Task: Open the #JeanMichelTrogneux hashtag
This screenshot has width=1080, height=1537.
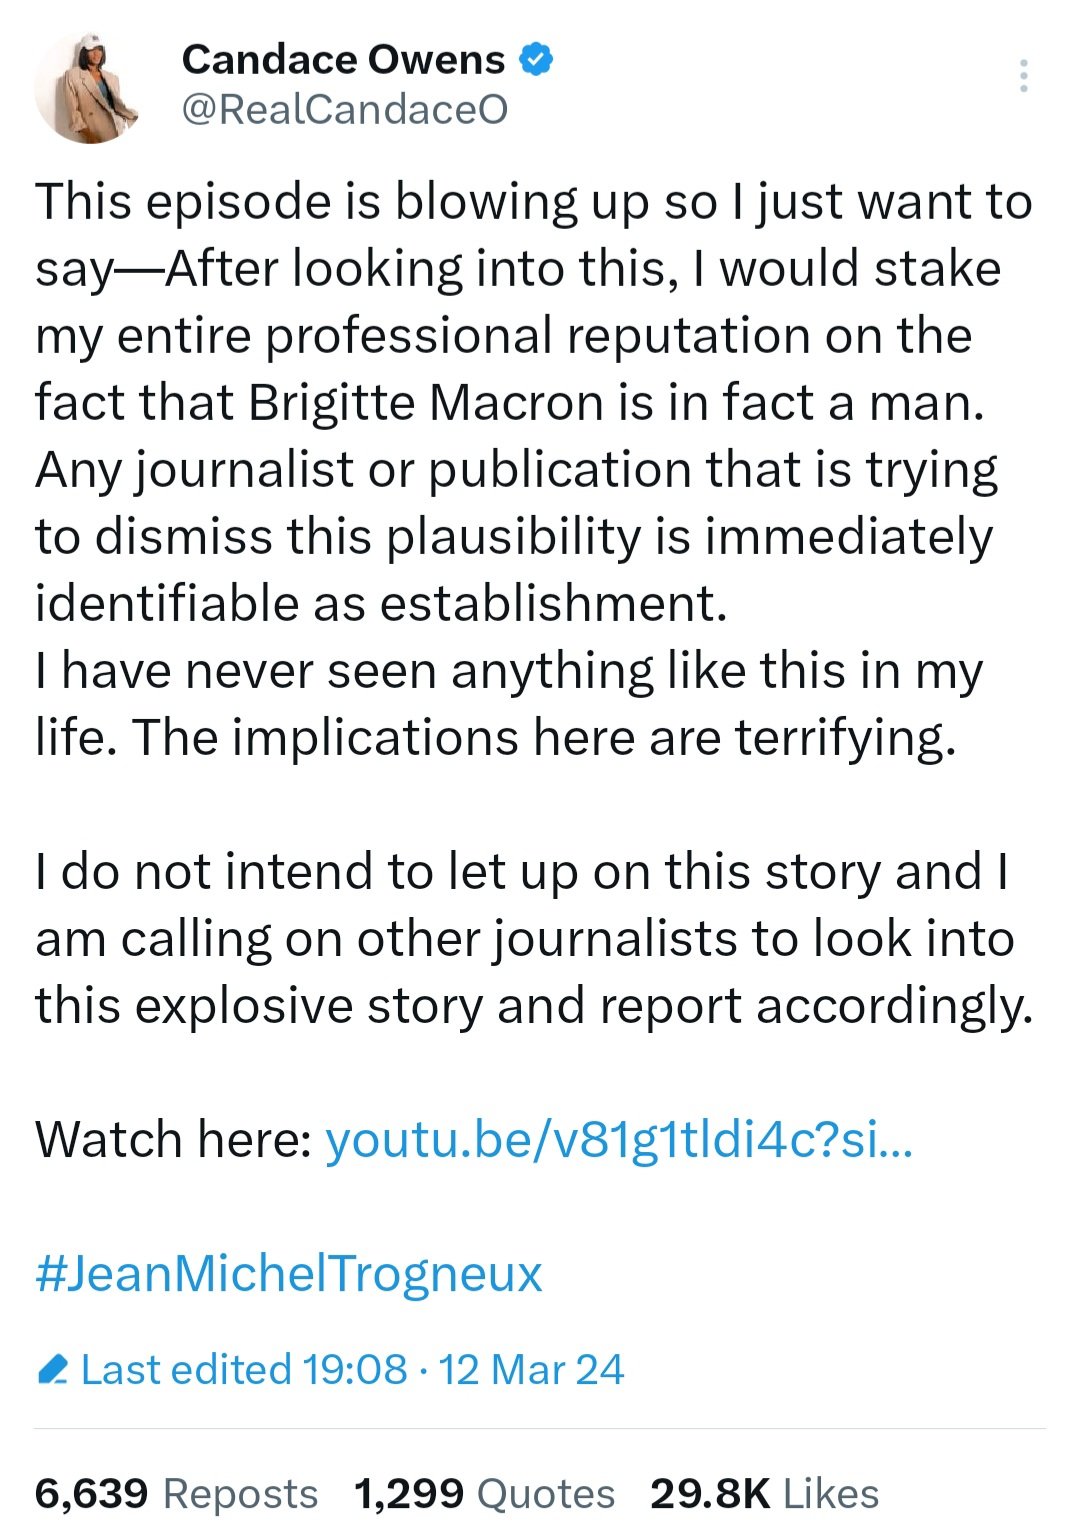Action: coord(289,1274)
